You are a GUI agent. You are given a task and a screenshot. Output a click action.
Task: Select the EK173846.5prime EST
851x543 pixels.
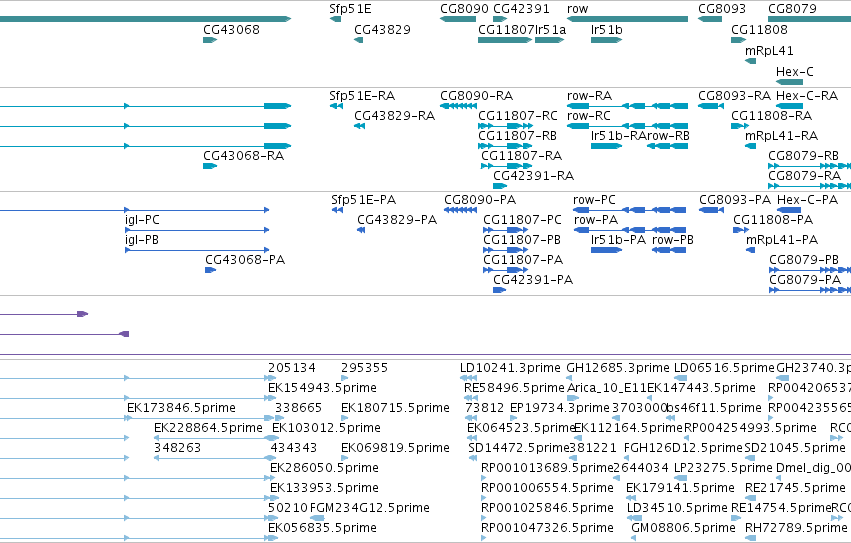click(199, 418)
